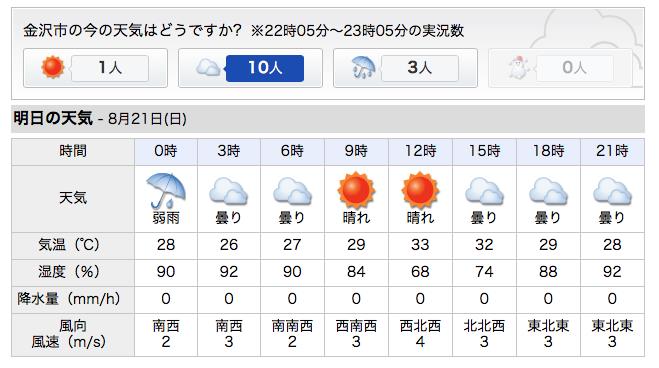Viewport: 659px width, 368px height.
Task: Click the 気温（℃） row label
Action: pos(69,245)
